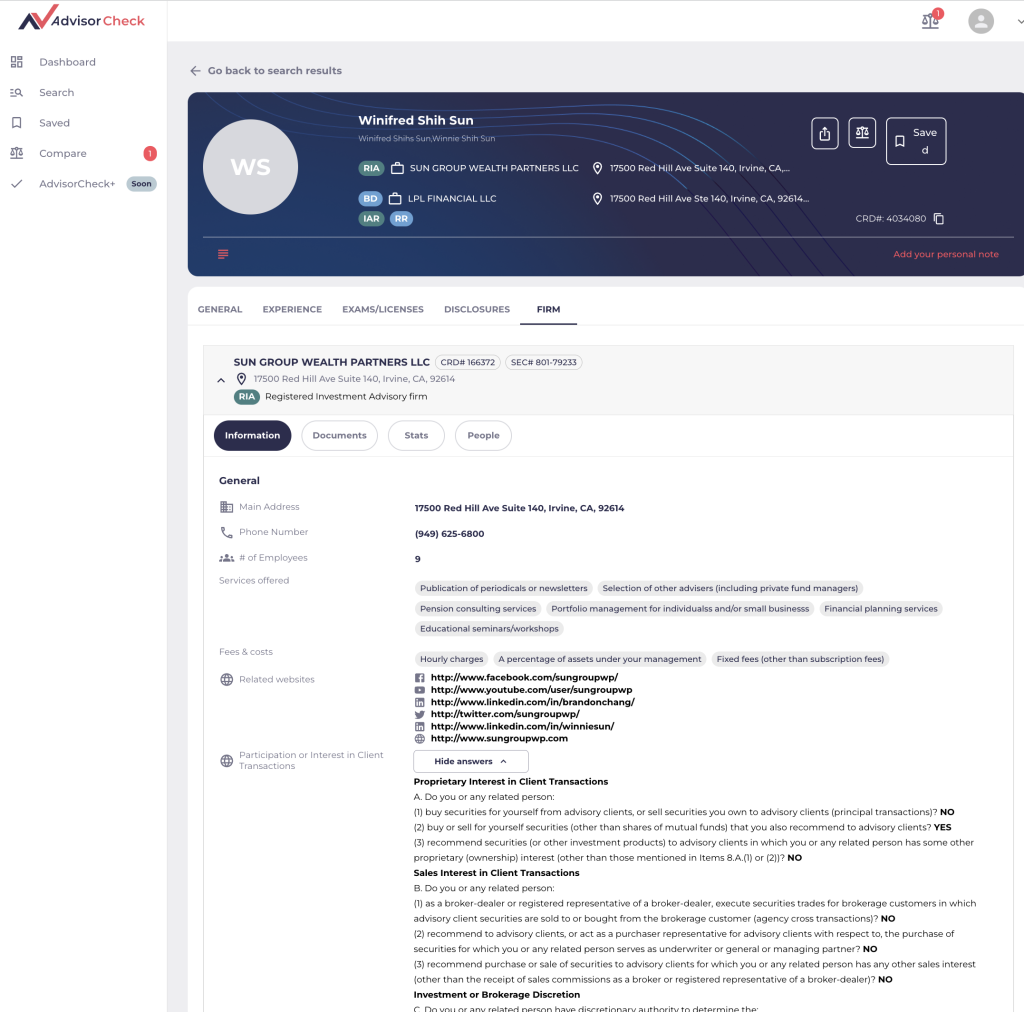Toggle the People view for Sun Group Wealth

tap(483, 435)
